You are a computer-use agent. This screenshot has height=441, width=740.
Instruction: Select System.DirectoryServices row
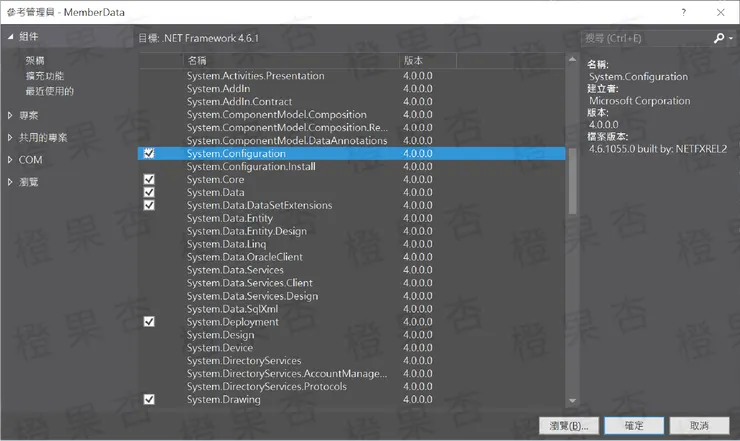click(x=352, y=361)
